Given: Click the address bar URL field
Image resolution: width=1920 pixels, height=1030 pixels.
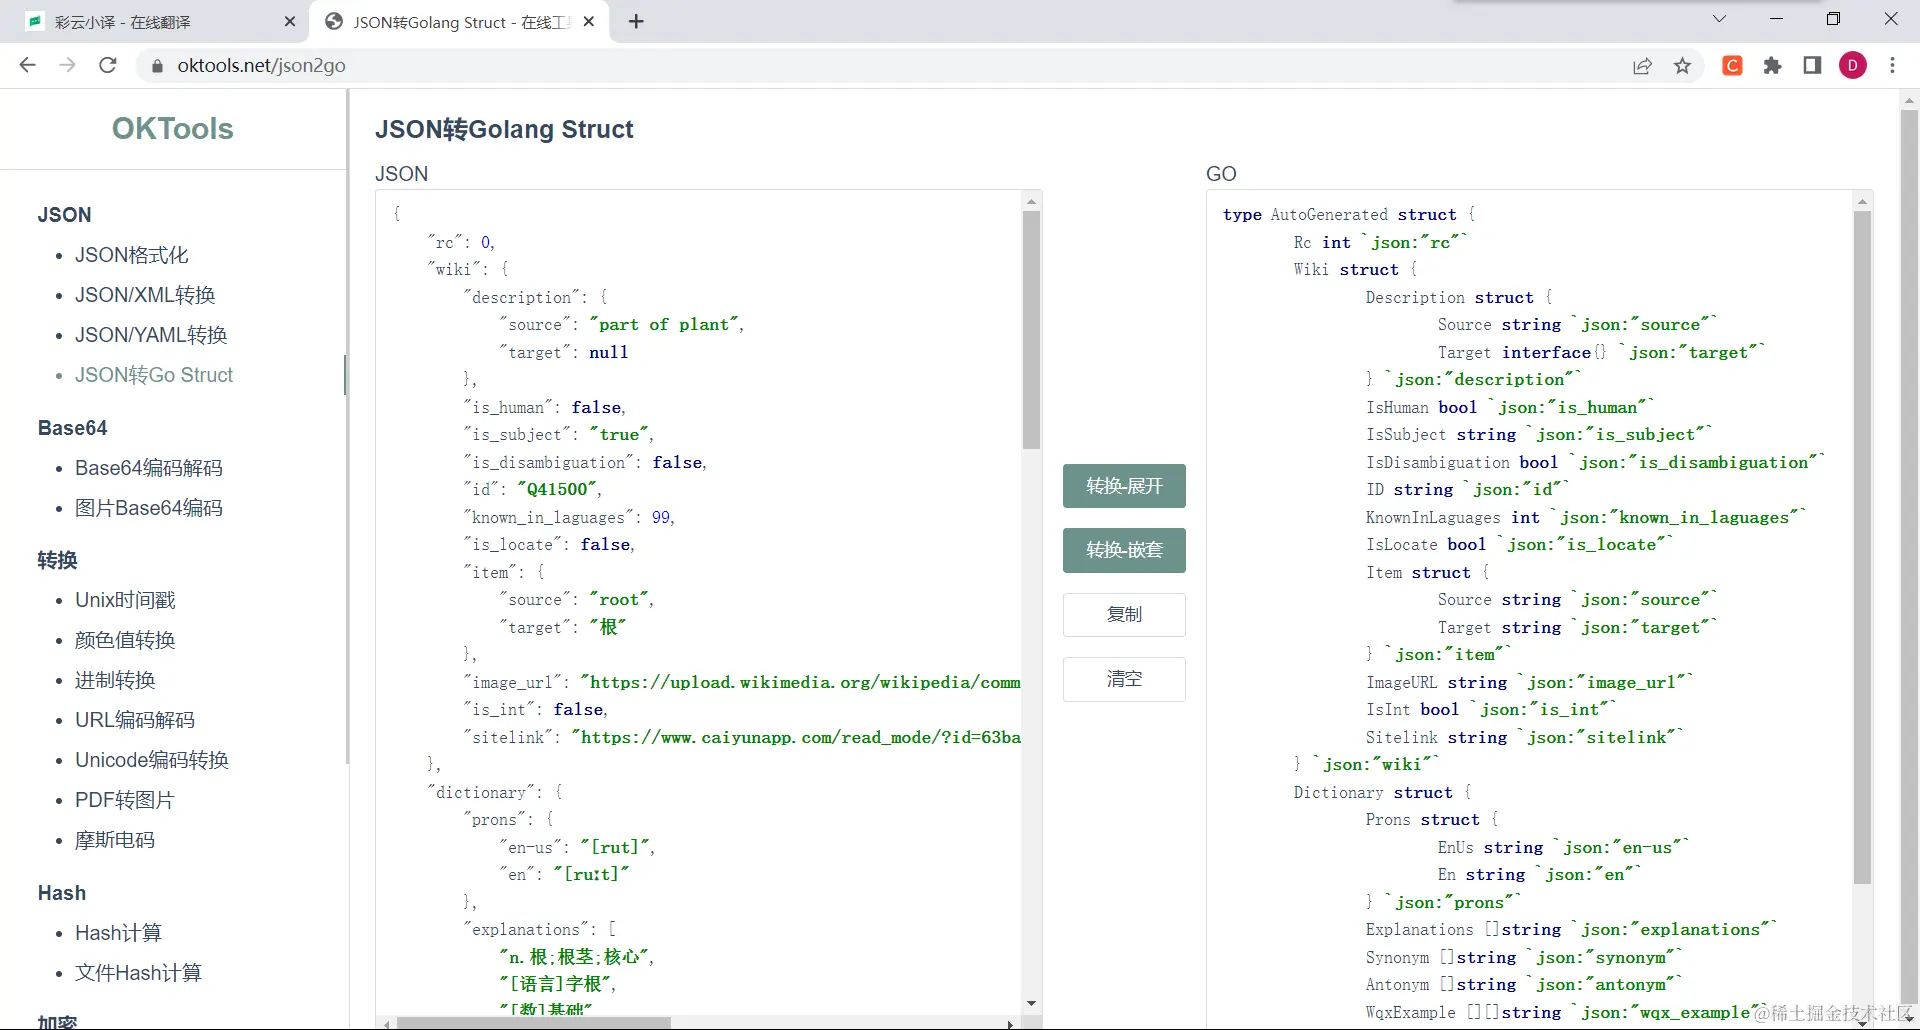Looking at the screenshot, I should pyautogui.click(x=880, y=66).
